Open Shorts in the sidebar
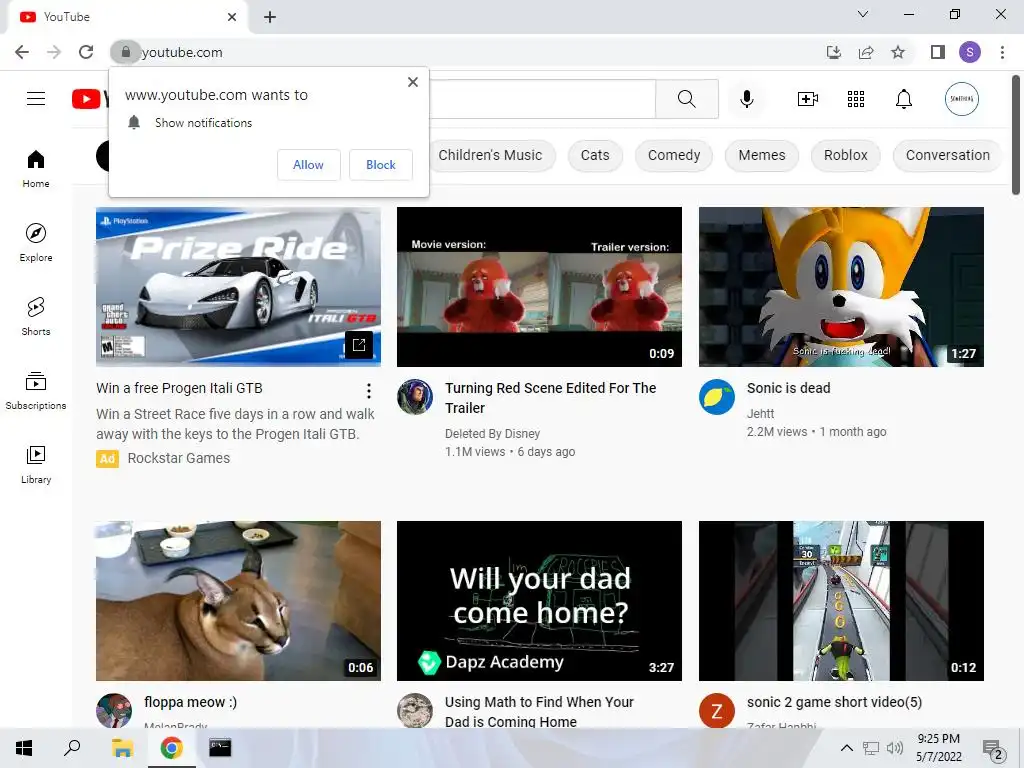Screen dimensions: 1024x768 tap(36, 316)
